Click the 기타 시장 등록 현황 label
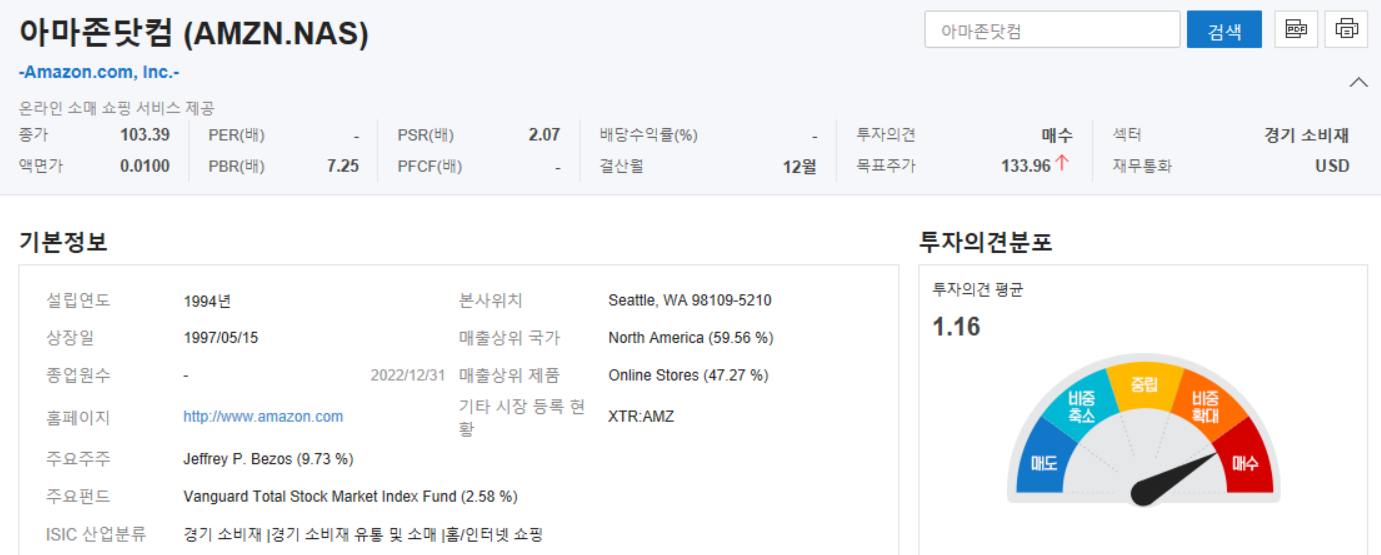The image size is (1381, 555). tap(522, 417)
